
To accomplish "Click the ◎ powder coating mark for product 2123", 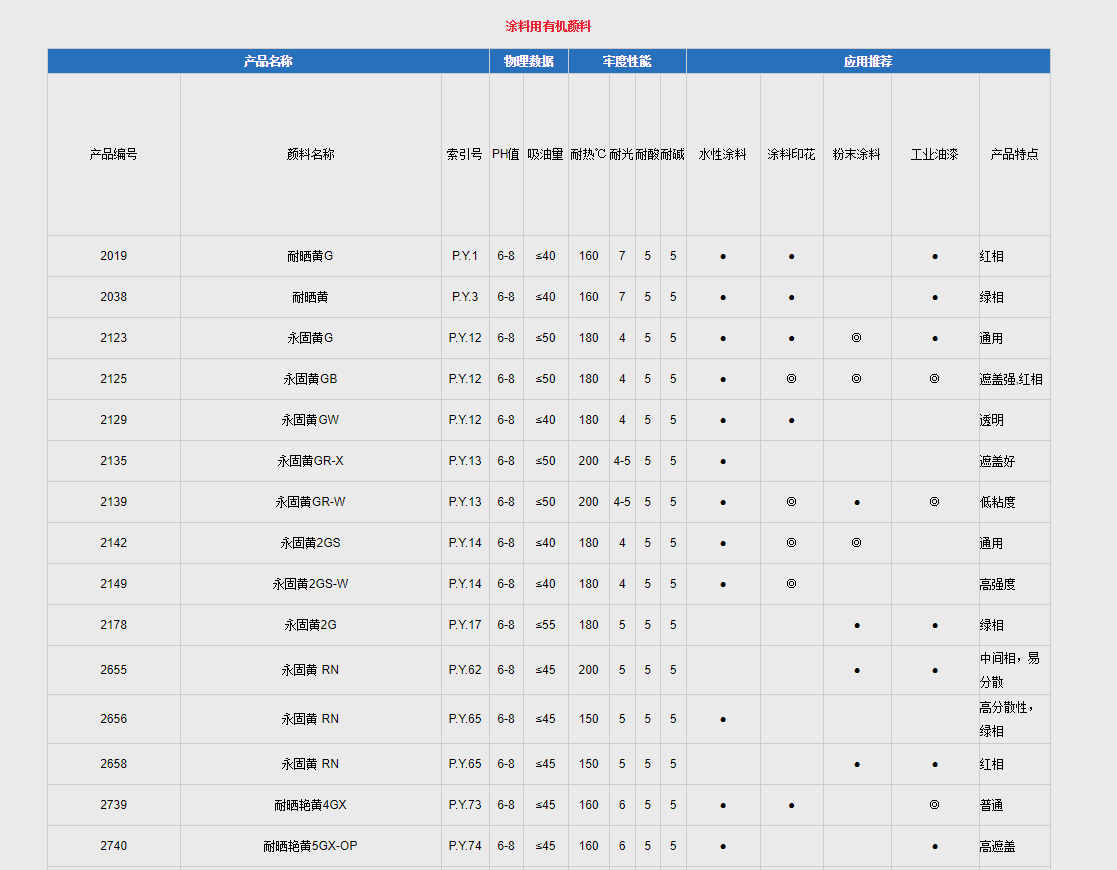I will [x=856, y=338].
